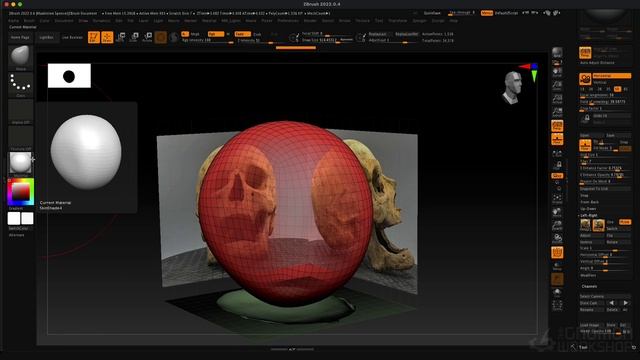Image resolution: width=640 pixels, height=360 pixels.
Task: Toggle PolyF polyframe display
Action: click(557, 253)
